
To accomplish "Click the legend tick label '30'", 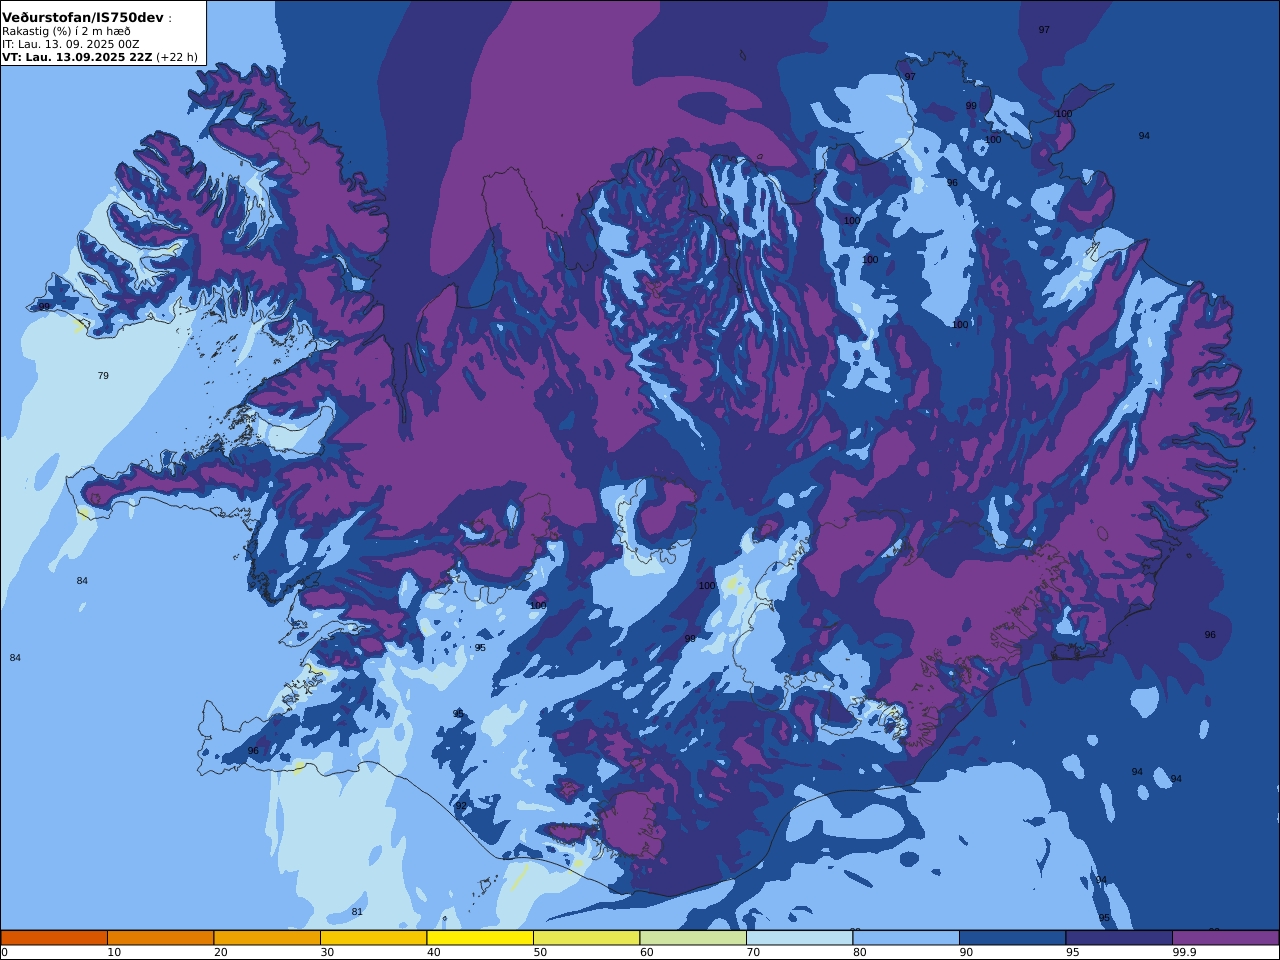I will coord(327,952).
